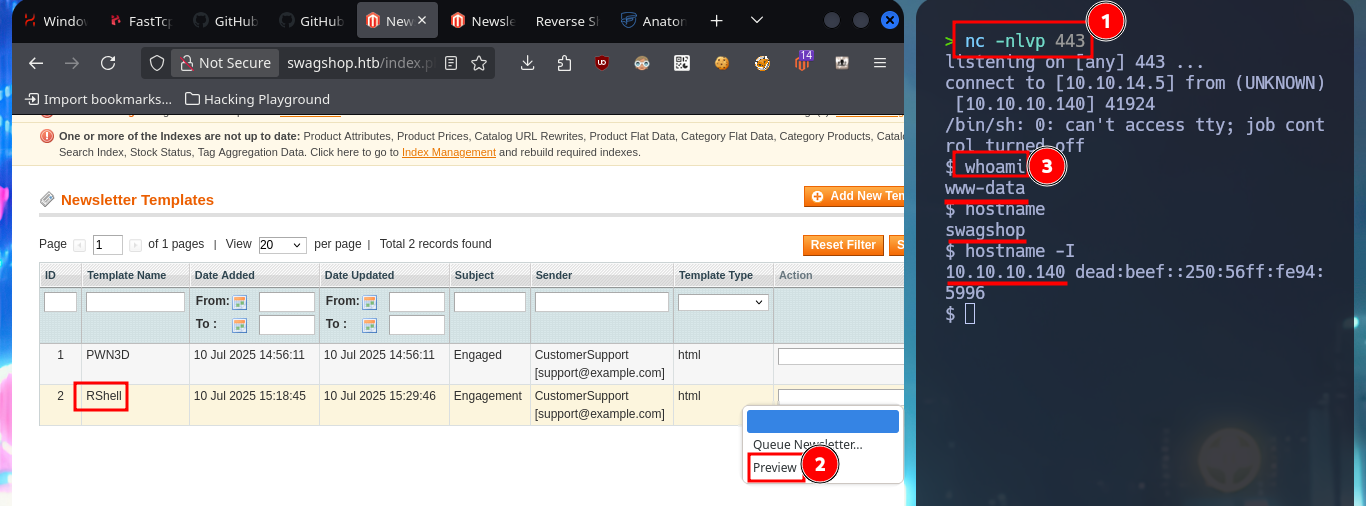The image size is (1366, 506).
Task: Switch to the first GitHub tab
Action: [x=227, y=21]
